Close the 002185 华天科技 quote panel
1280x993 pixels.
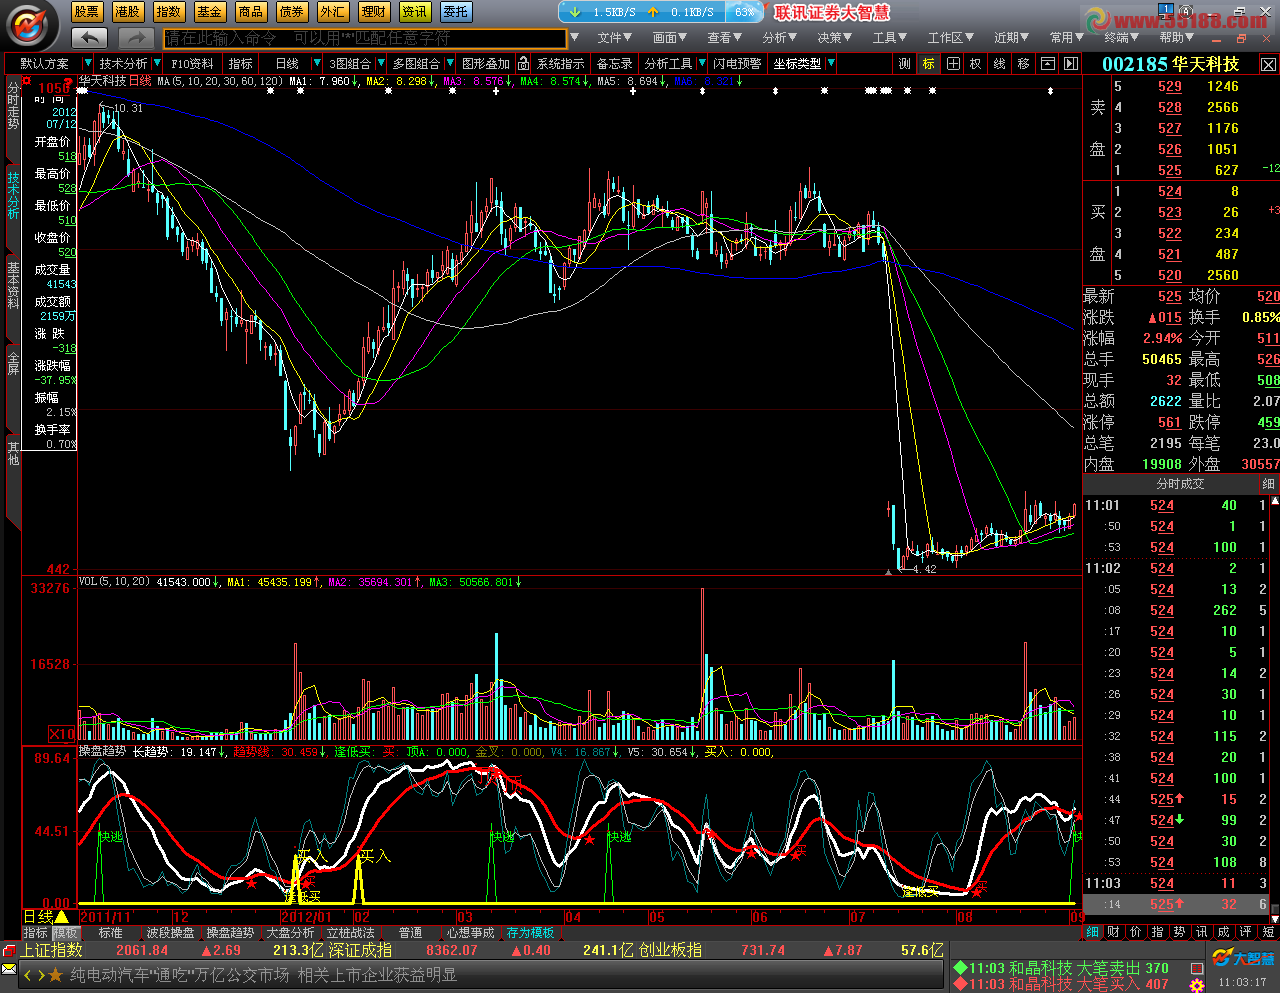(1267, 64)
